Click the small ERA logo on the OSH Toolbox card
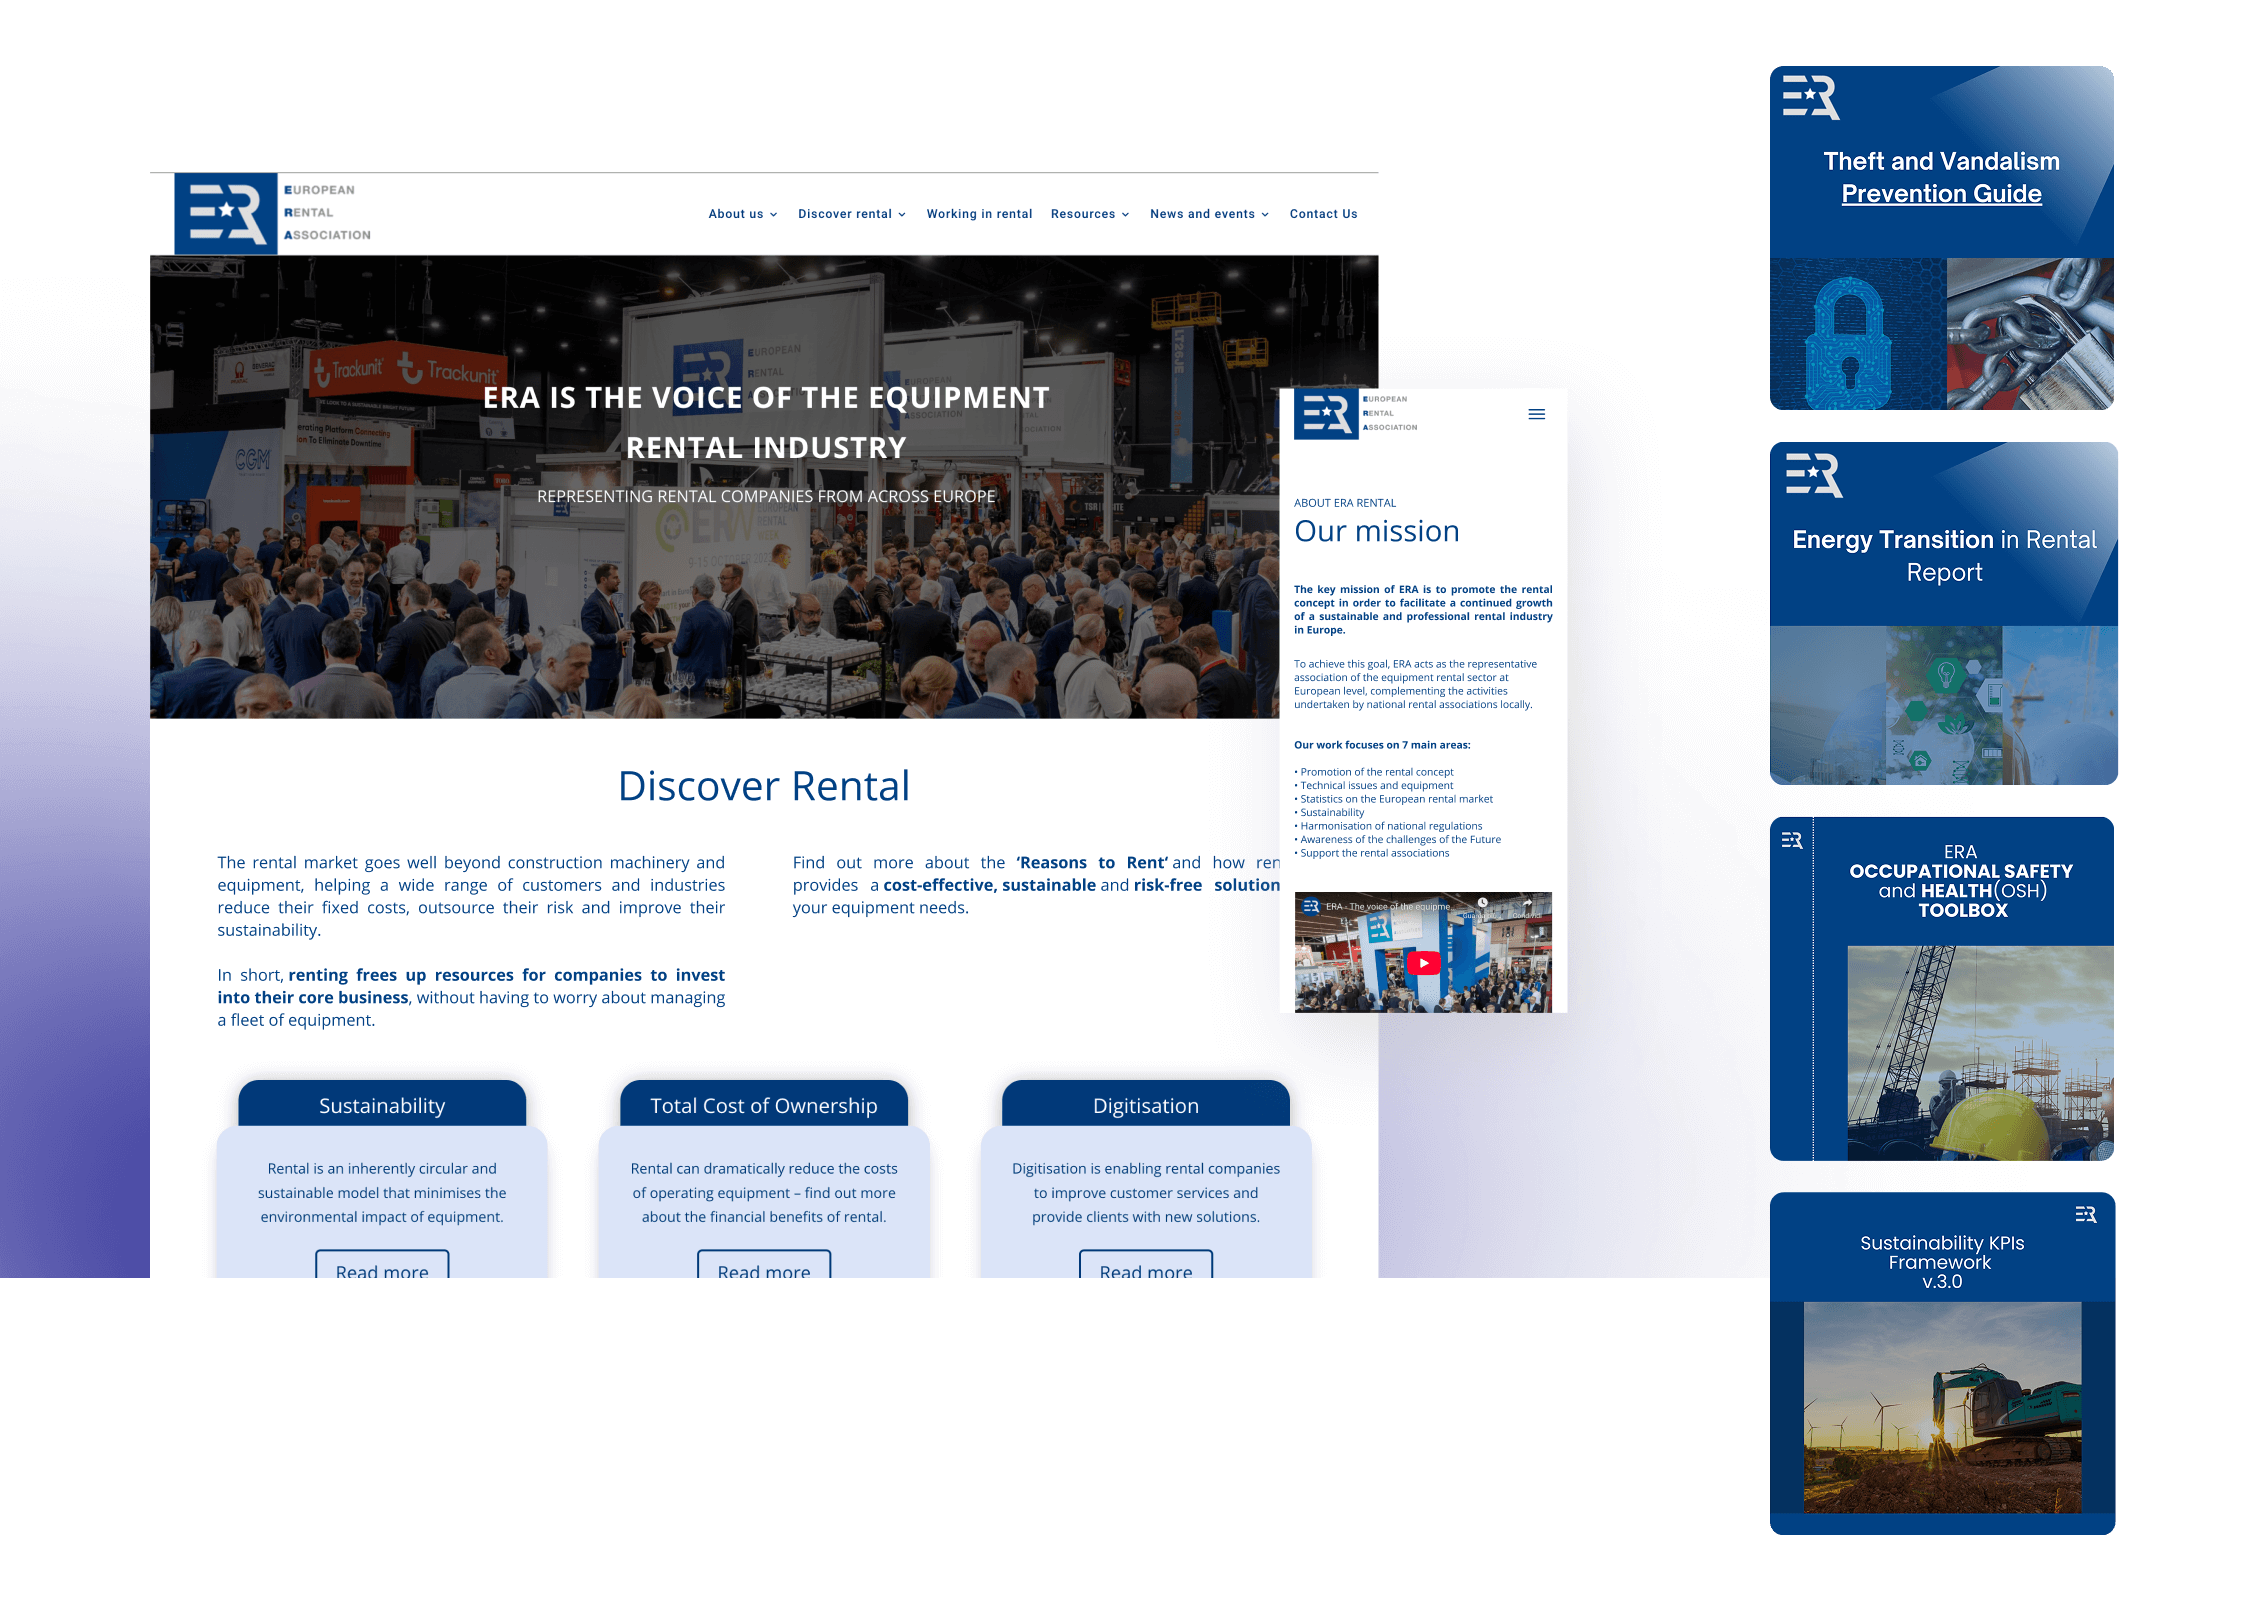2268x1602 pixels. [1792, 840]
